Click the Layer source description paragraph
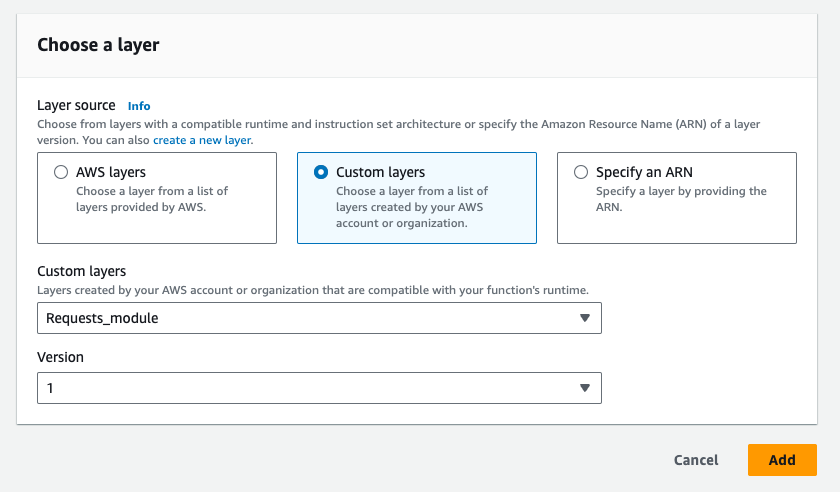 point(400,124)
